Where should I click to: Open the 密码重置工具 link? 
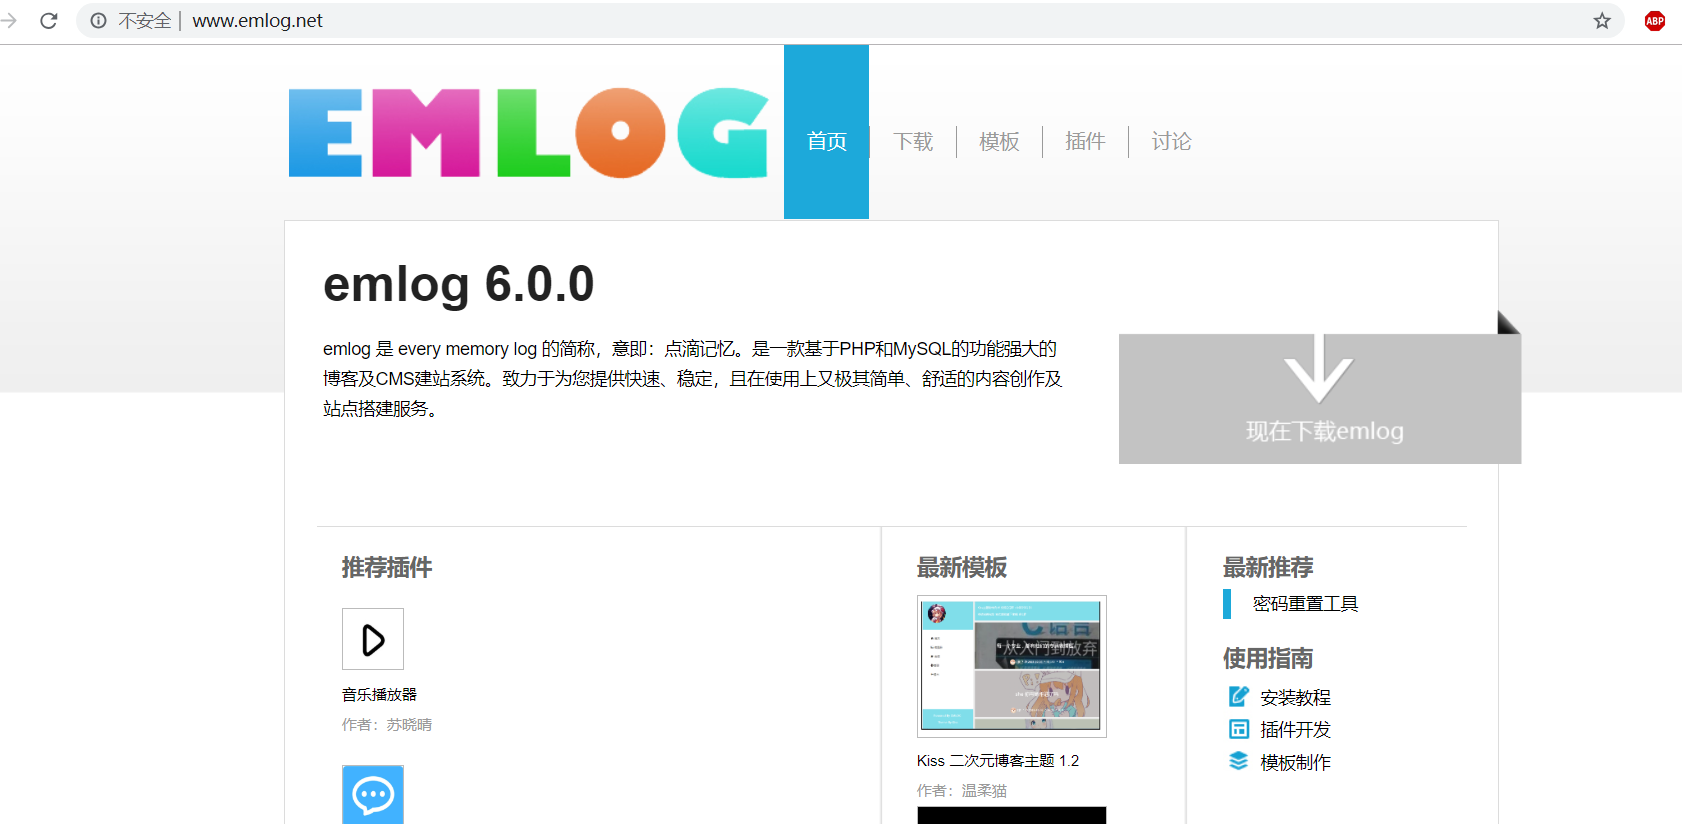pos(1305,604)
